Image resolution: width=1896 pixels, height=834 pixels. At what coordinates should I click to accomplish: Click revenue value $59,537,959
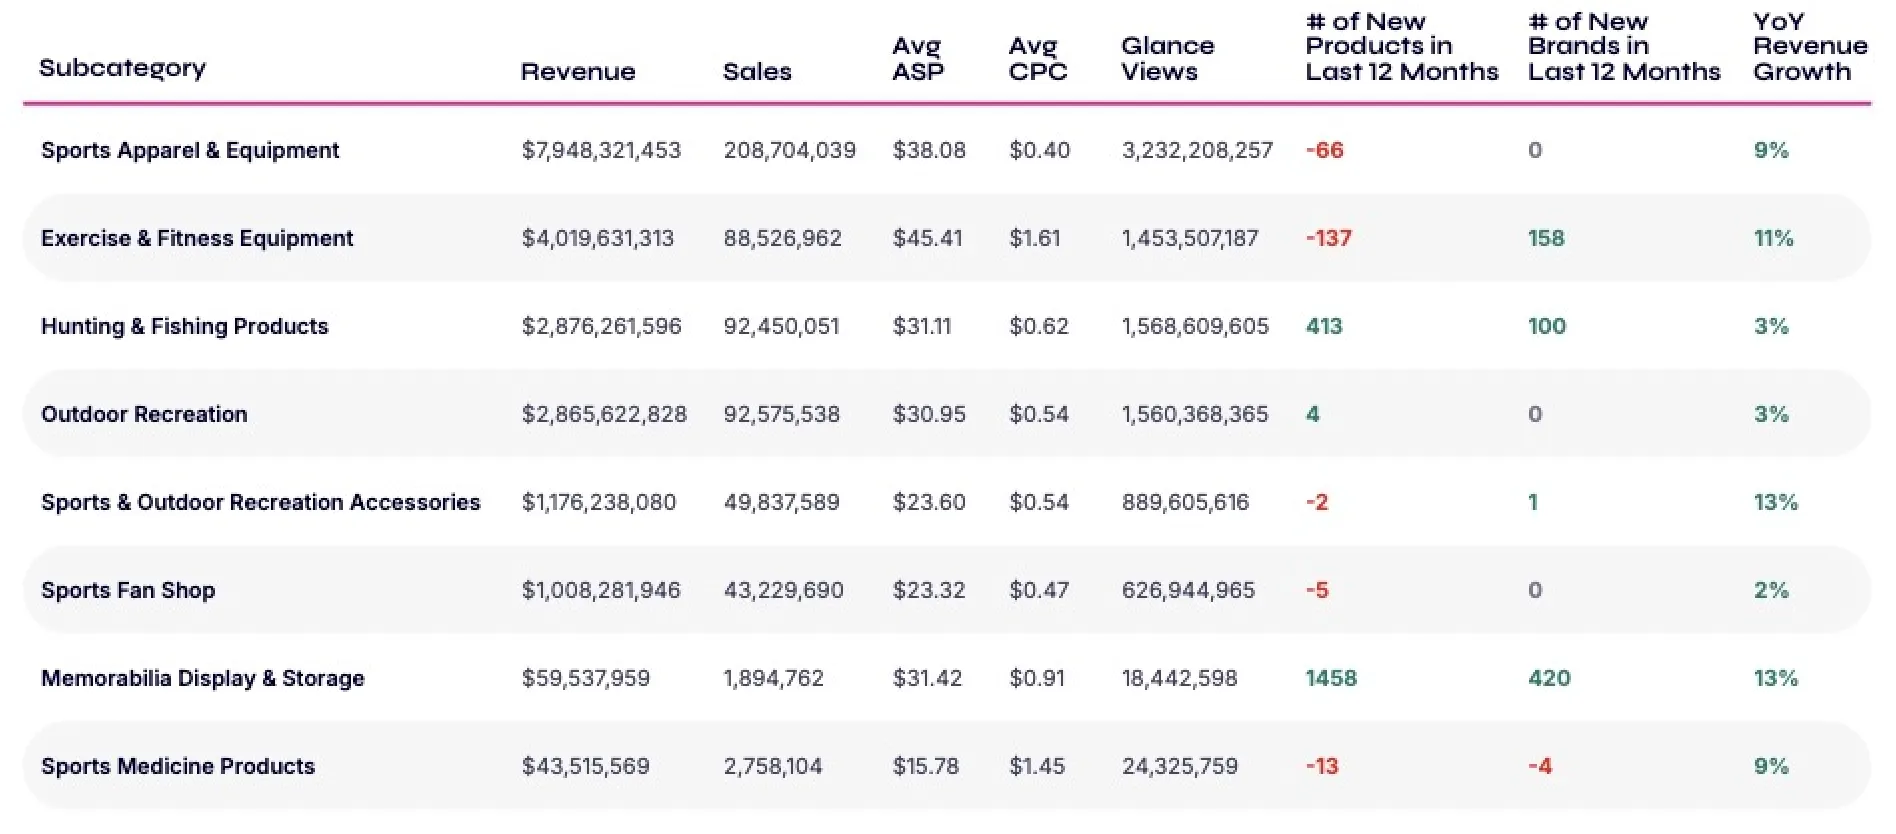586,678
